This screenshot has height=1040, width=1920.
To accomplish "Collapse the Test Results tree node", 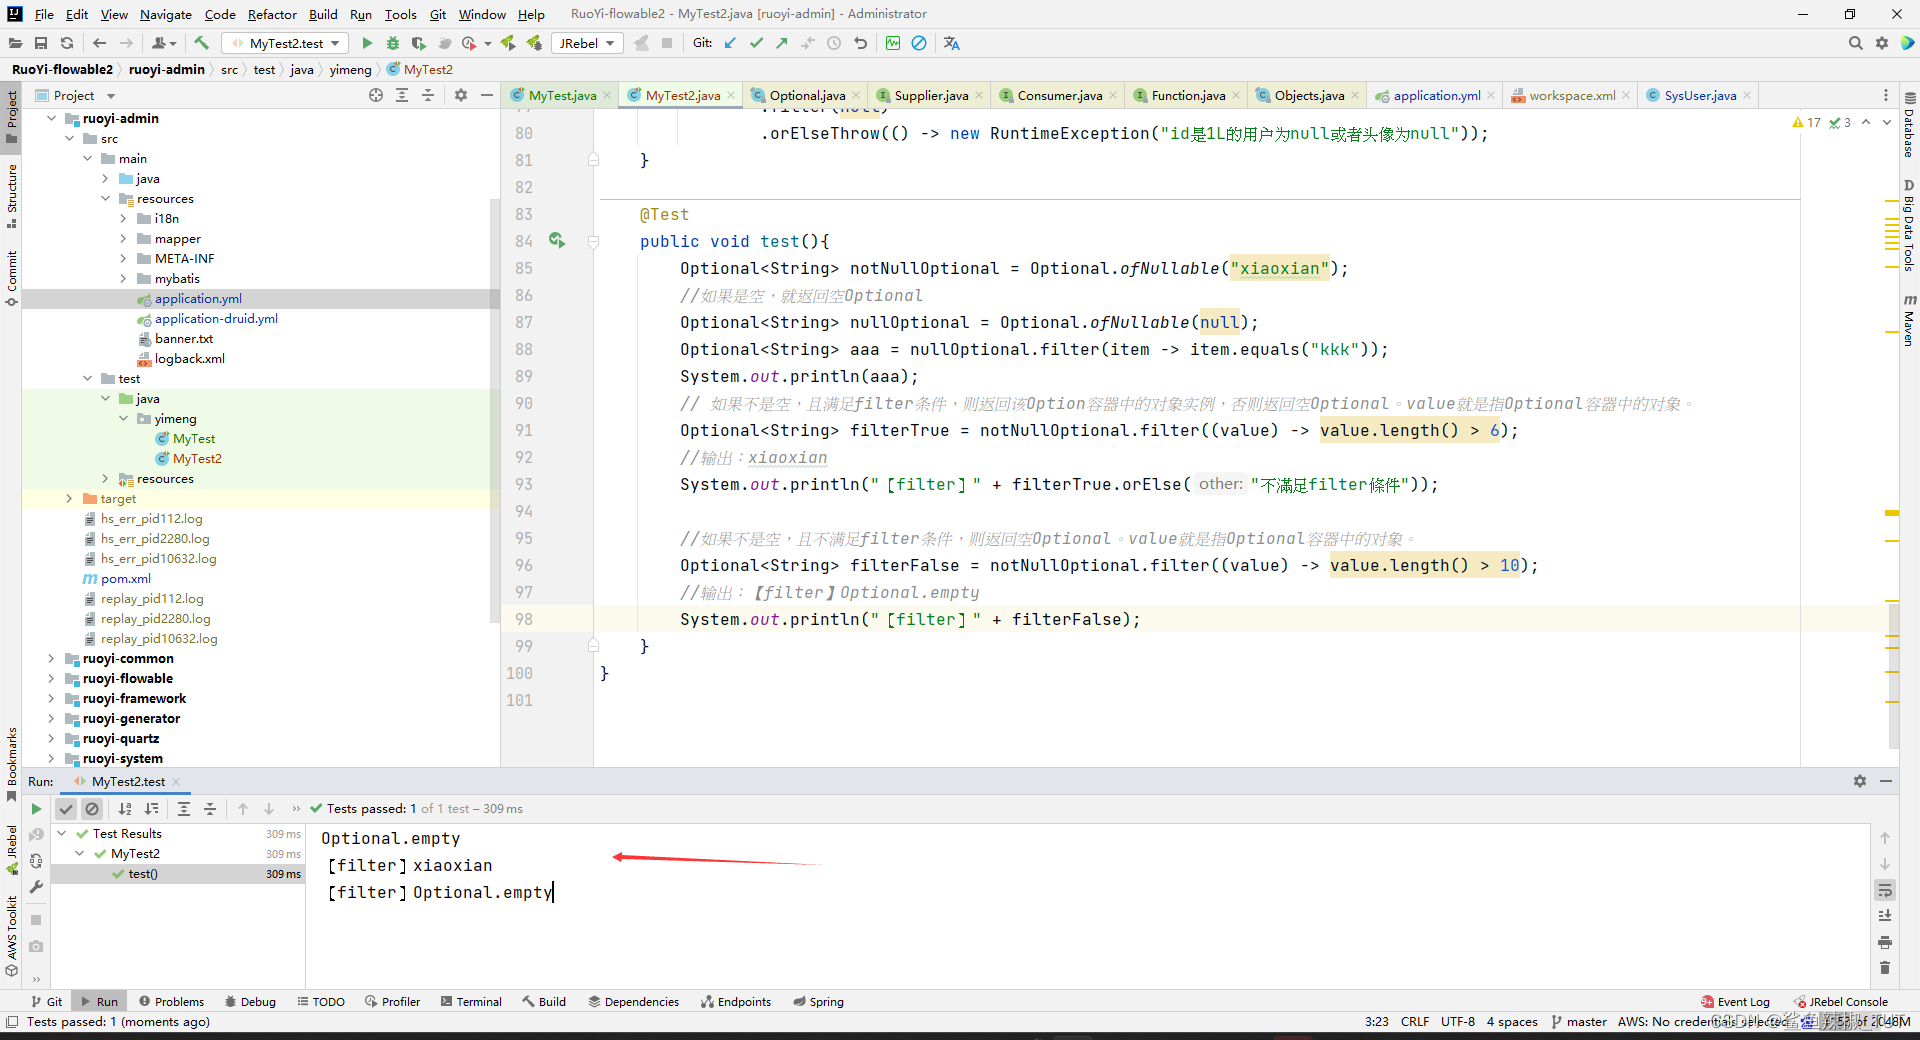I will tap(62, 833).
